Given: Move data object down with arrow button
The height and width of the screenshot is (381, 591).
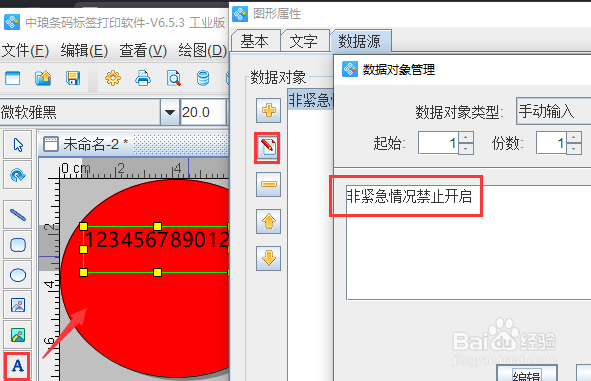Looking at the screenshot, I should point(268,258).
